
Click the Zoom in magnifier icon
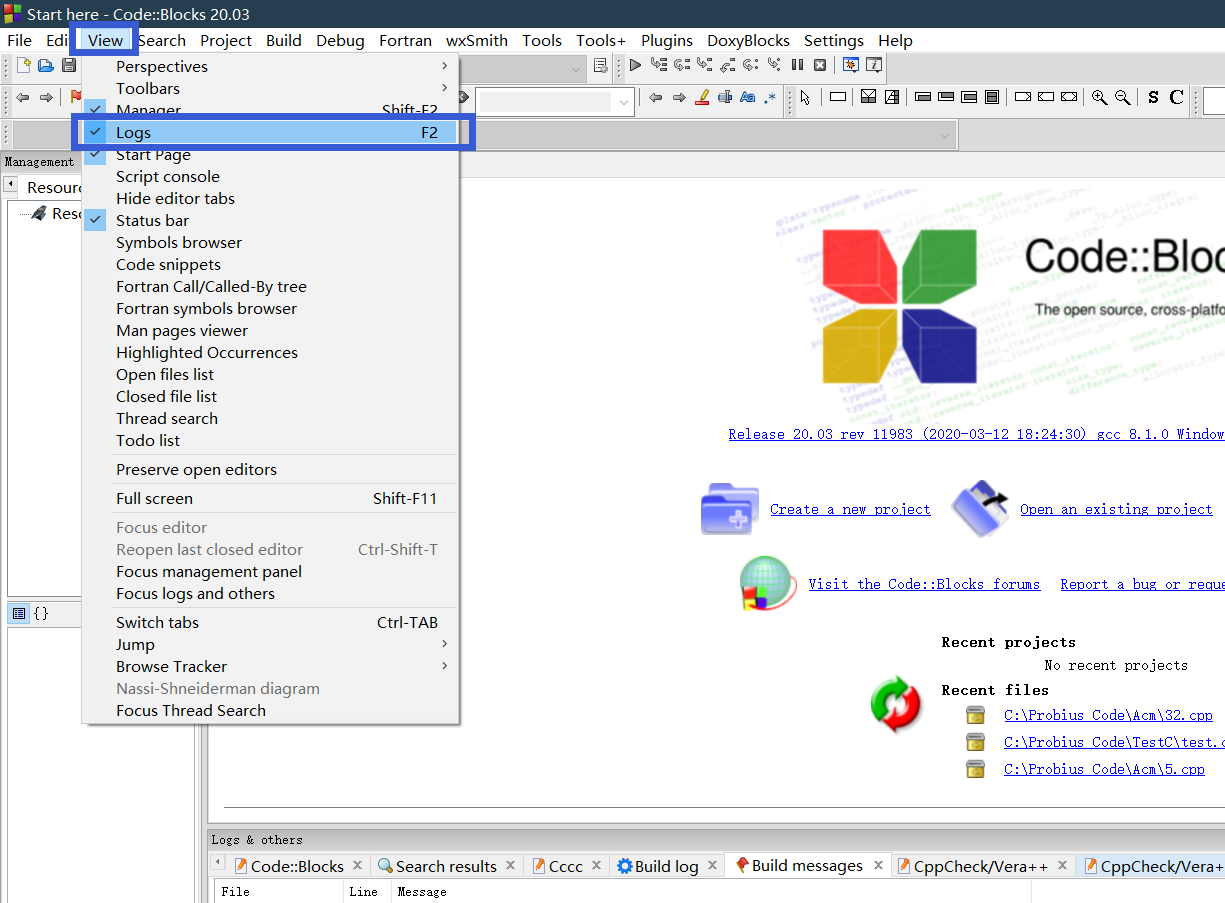click(1100, 97)
